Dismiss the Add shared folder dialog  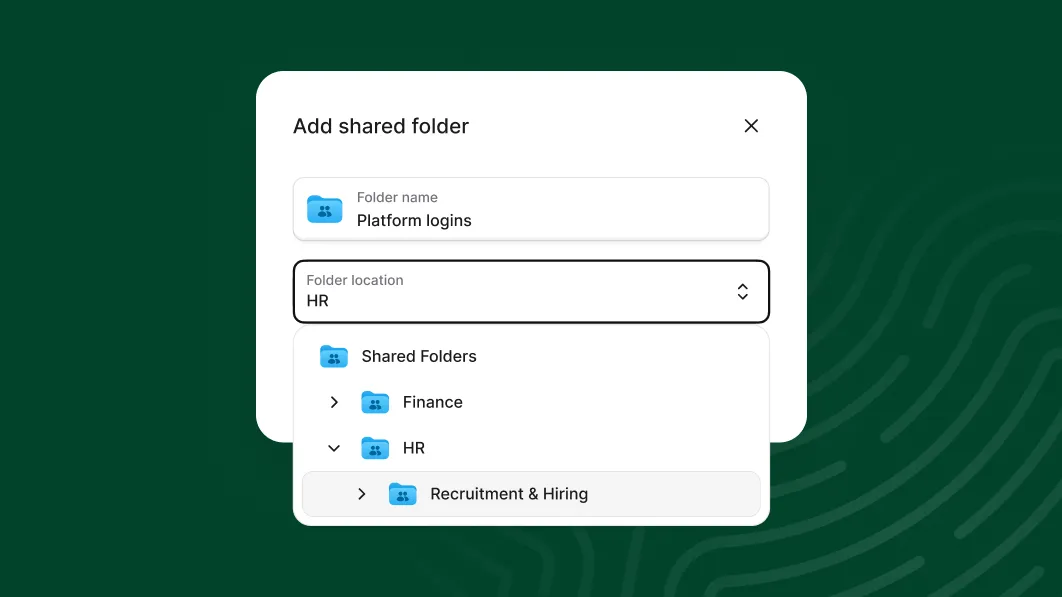(x=751, y=126)
